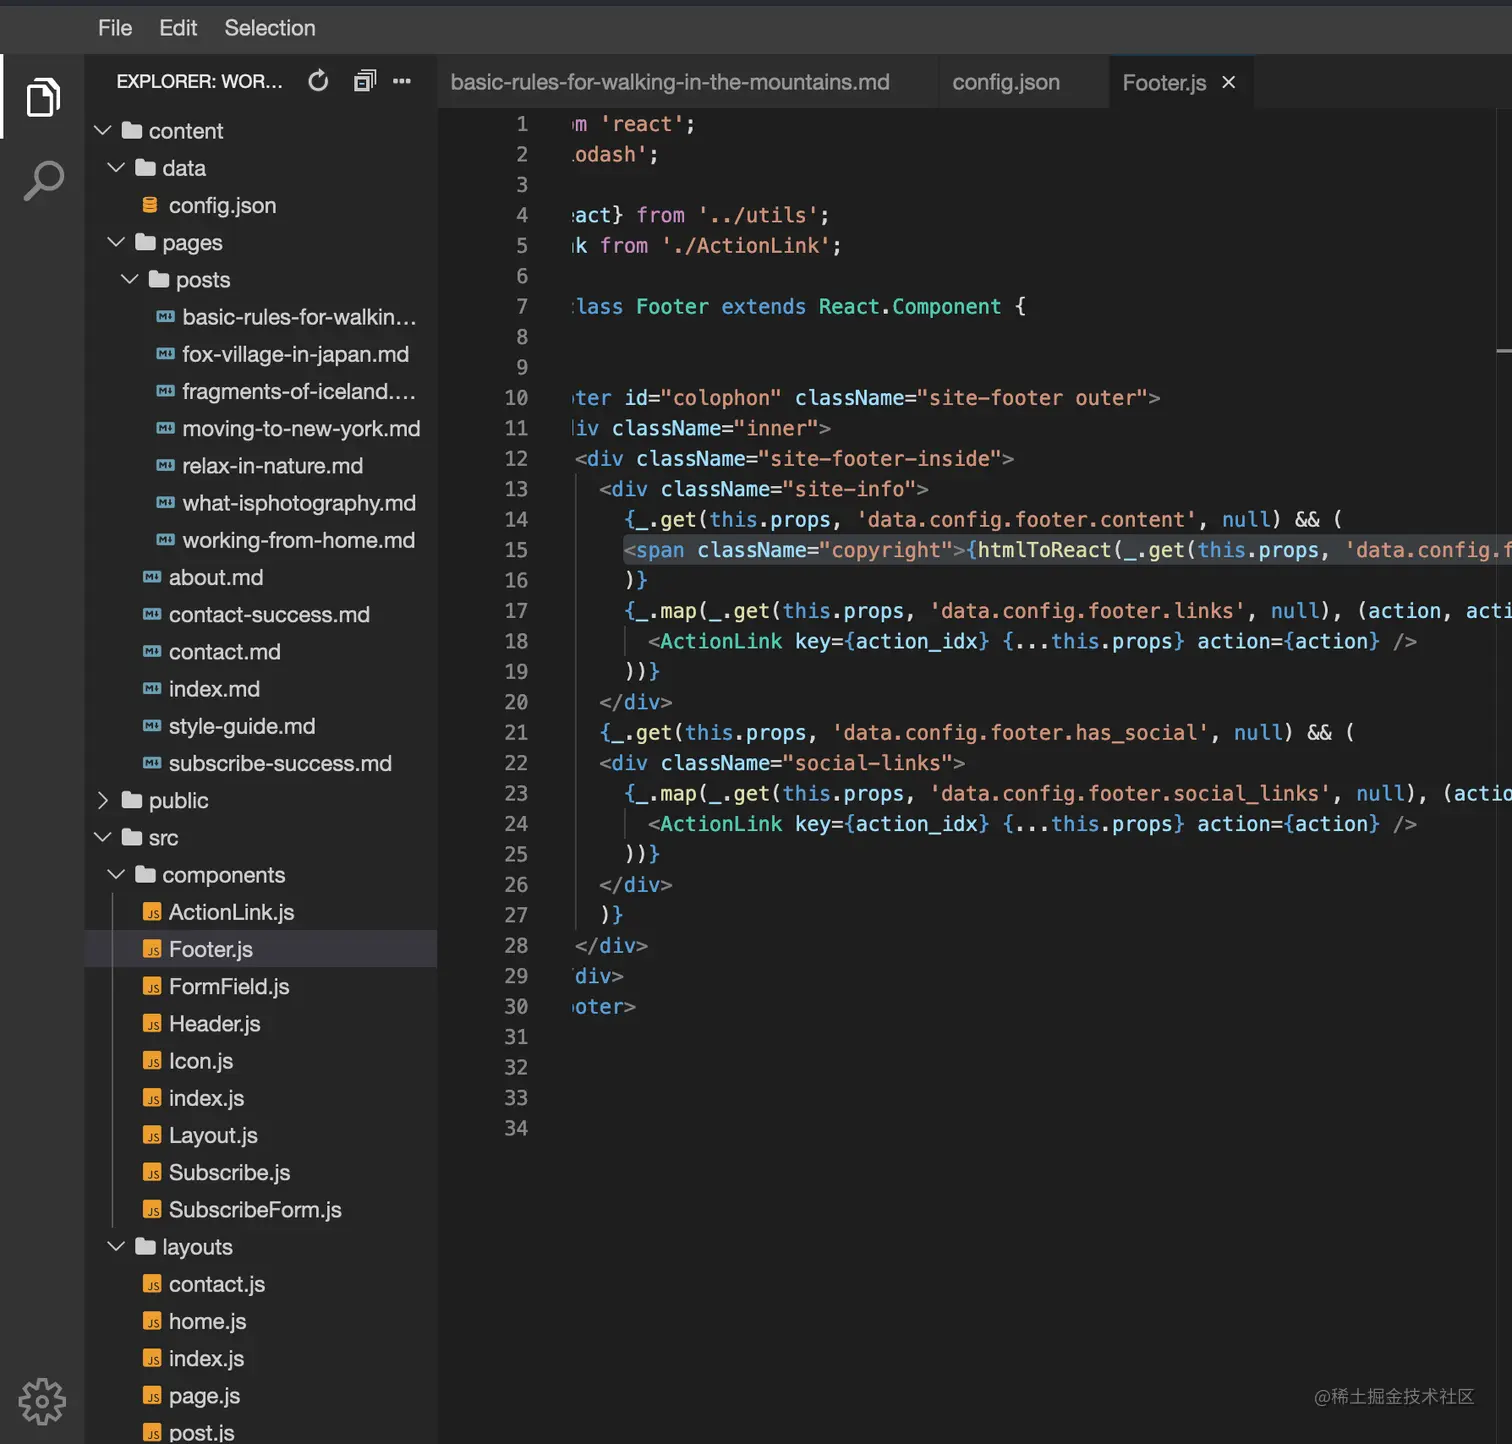
Task: Close the Footer.js editor tab
Action: pyautogui.click(x=1228, y=82)
